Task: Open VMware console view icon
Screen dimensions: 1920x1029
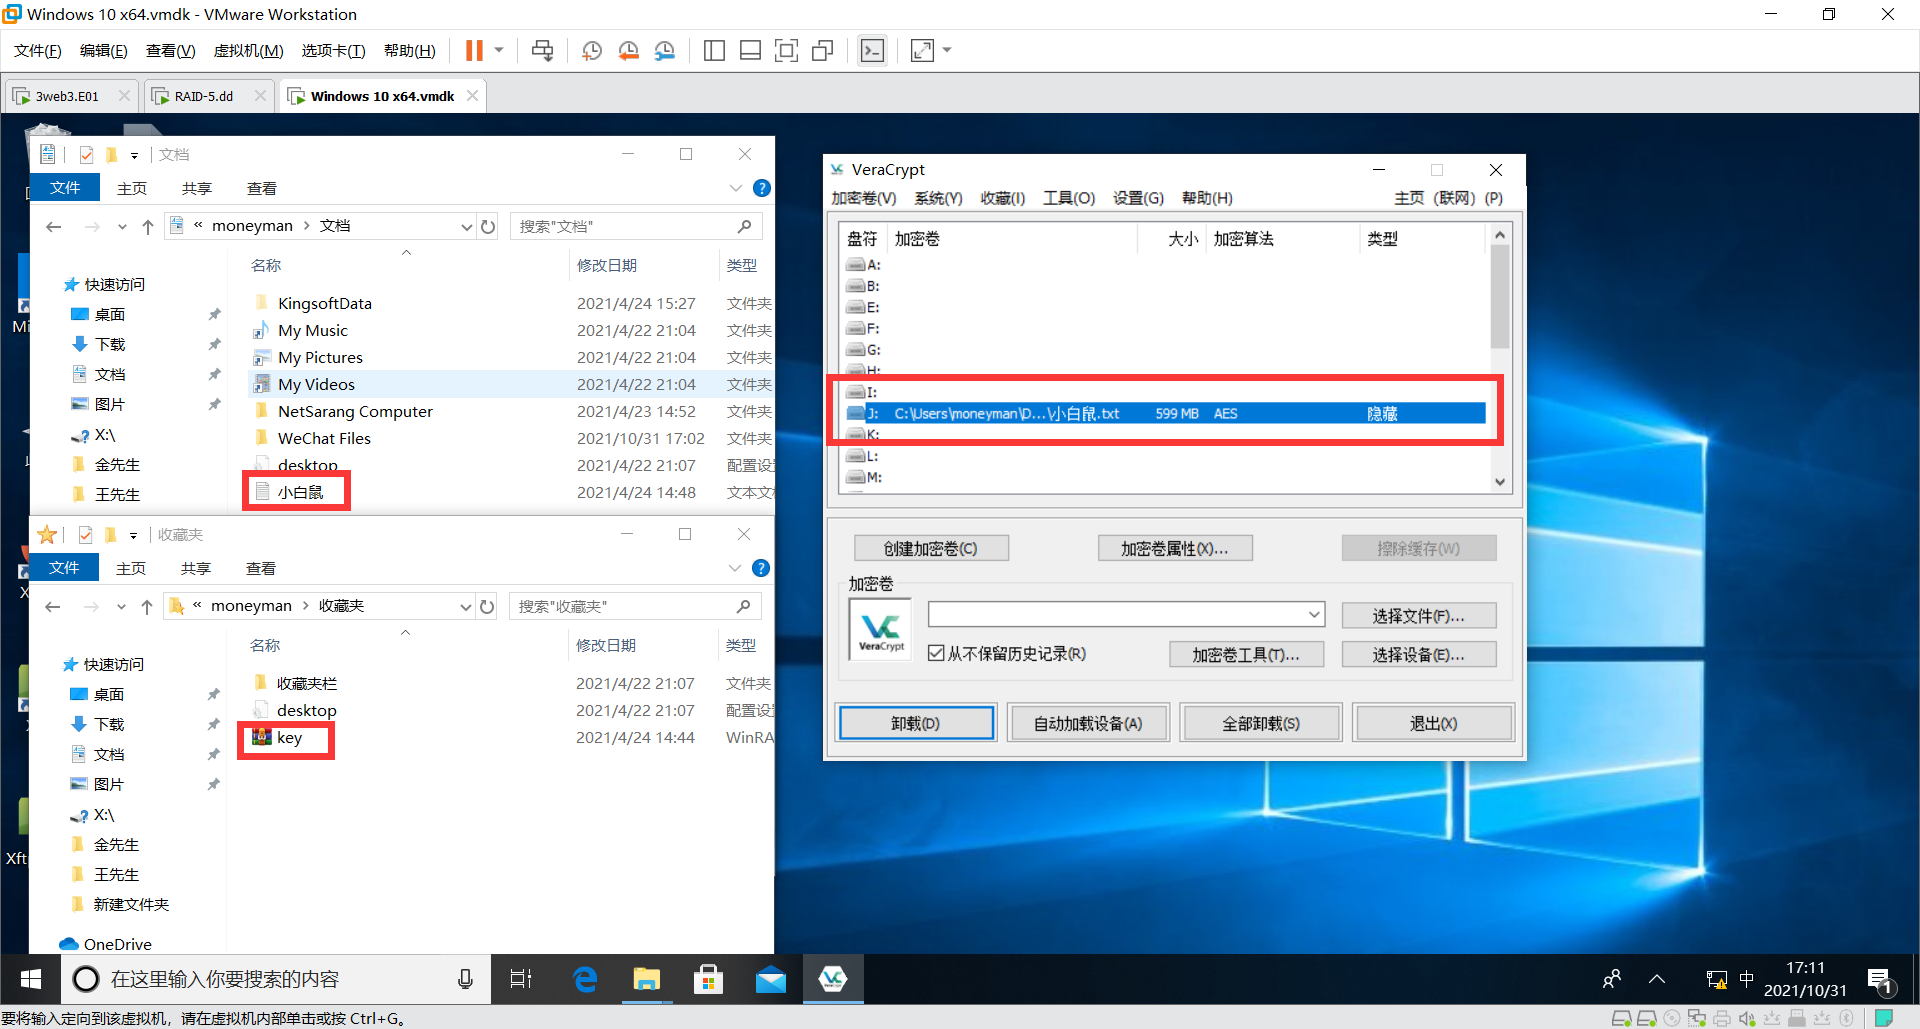Action: click(872, 50)
